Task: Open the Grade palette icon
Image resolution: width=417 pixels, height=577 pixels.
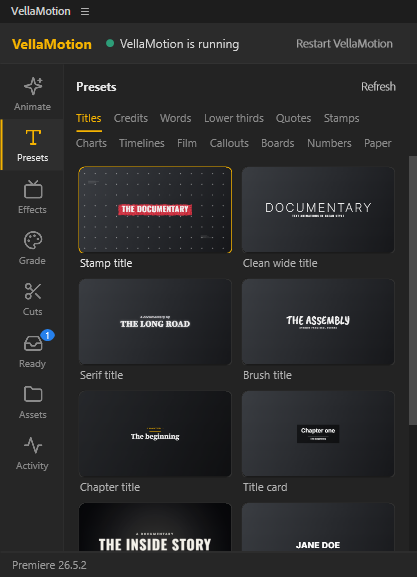Action: coord(33,240)
